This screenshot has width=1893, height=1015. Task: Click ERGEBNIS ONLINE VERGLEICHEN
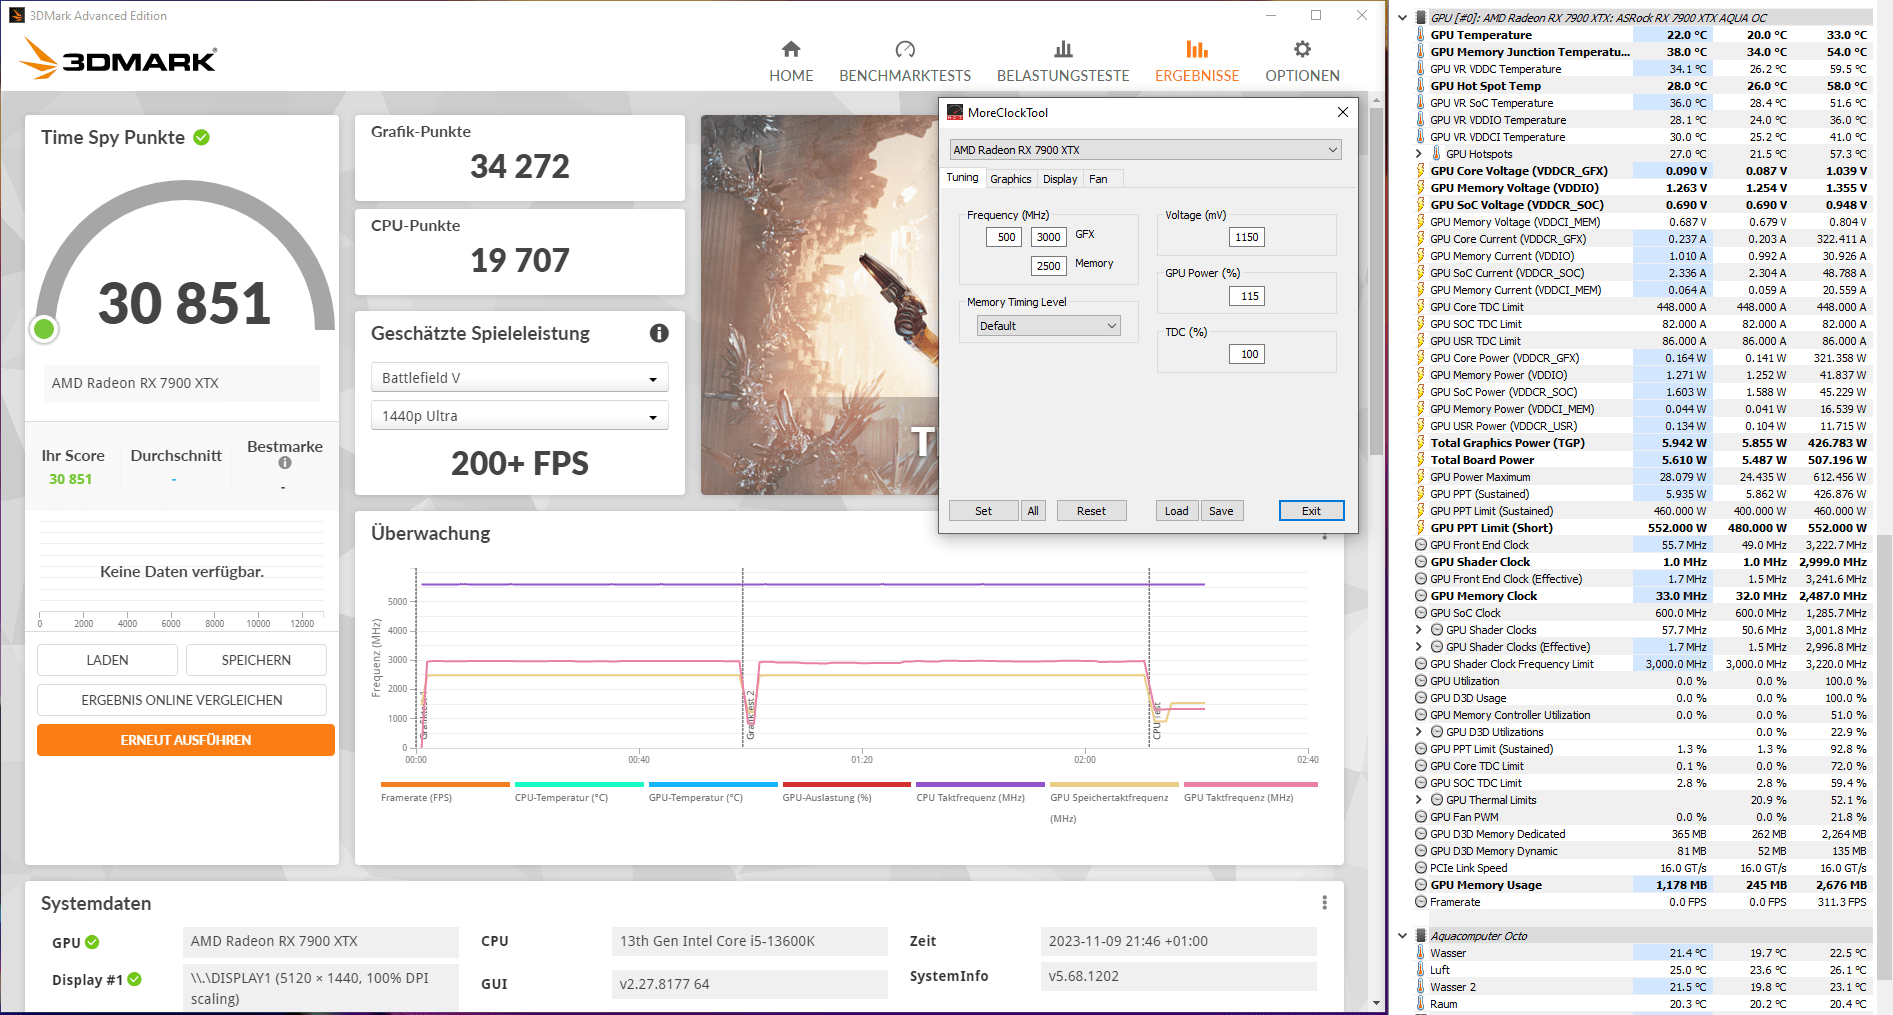pyautogui.click(x=182, y=700)
